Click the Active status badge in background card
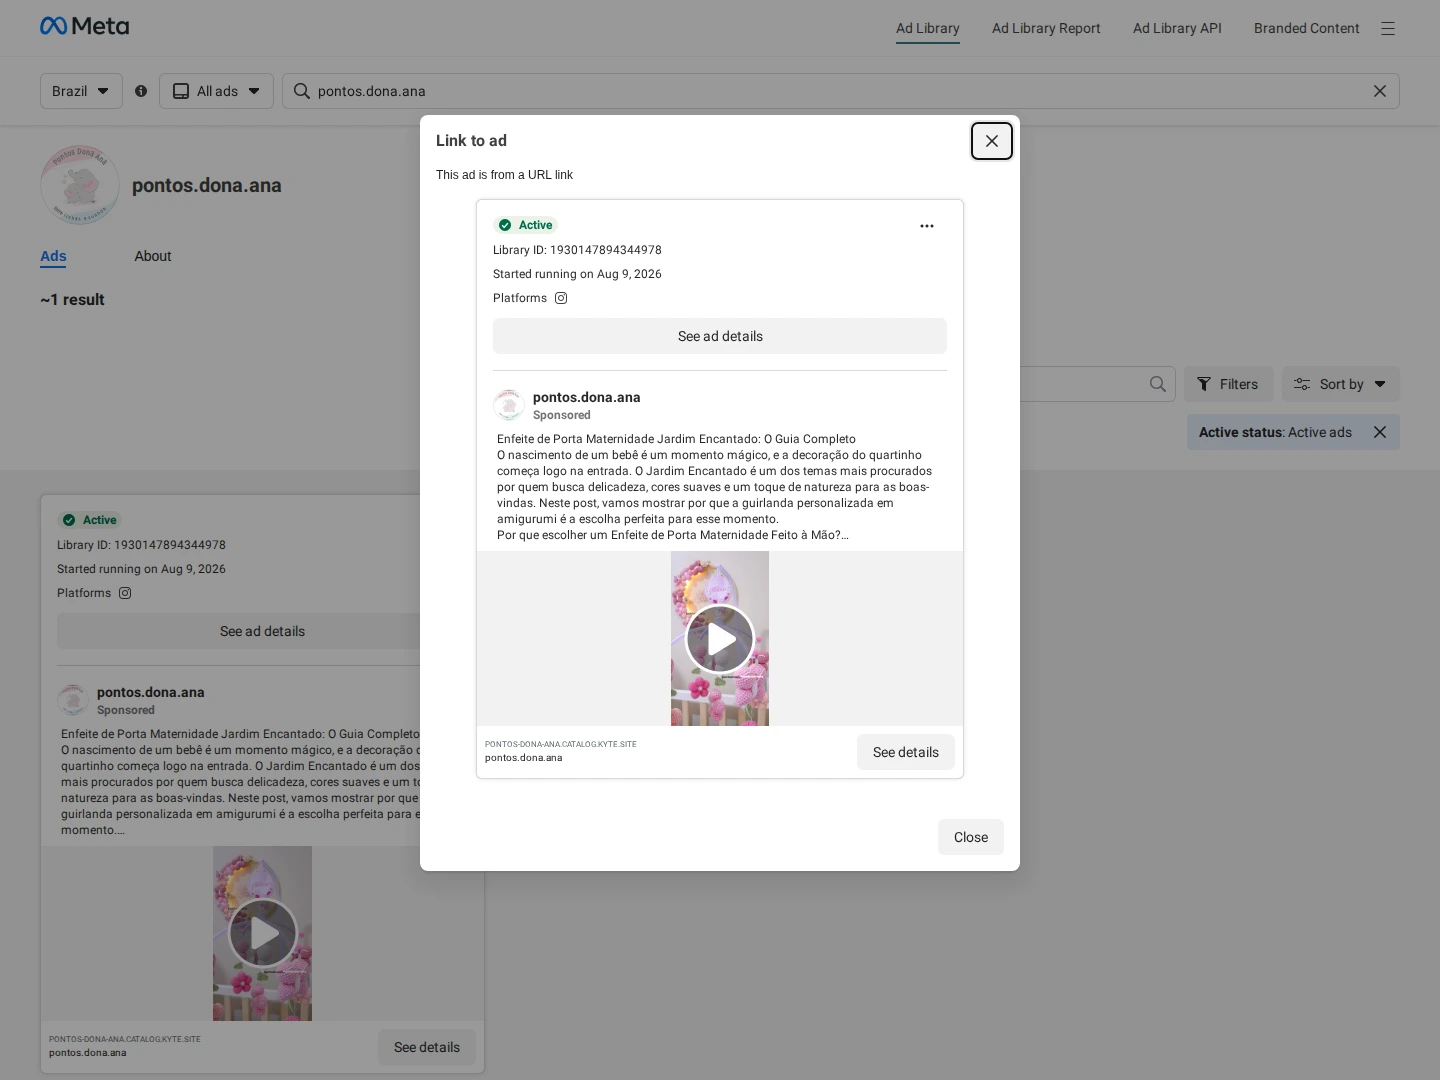 [90, 520]
